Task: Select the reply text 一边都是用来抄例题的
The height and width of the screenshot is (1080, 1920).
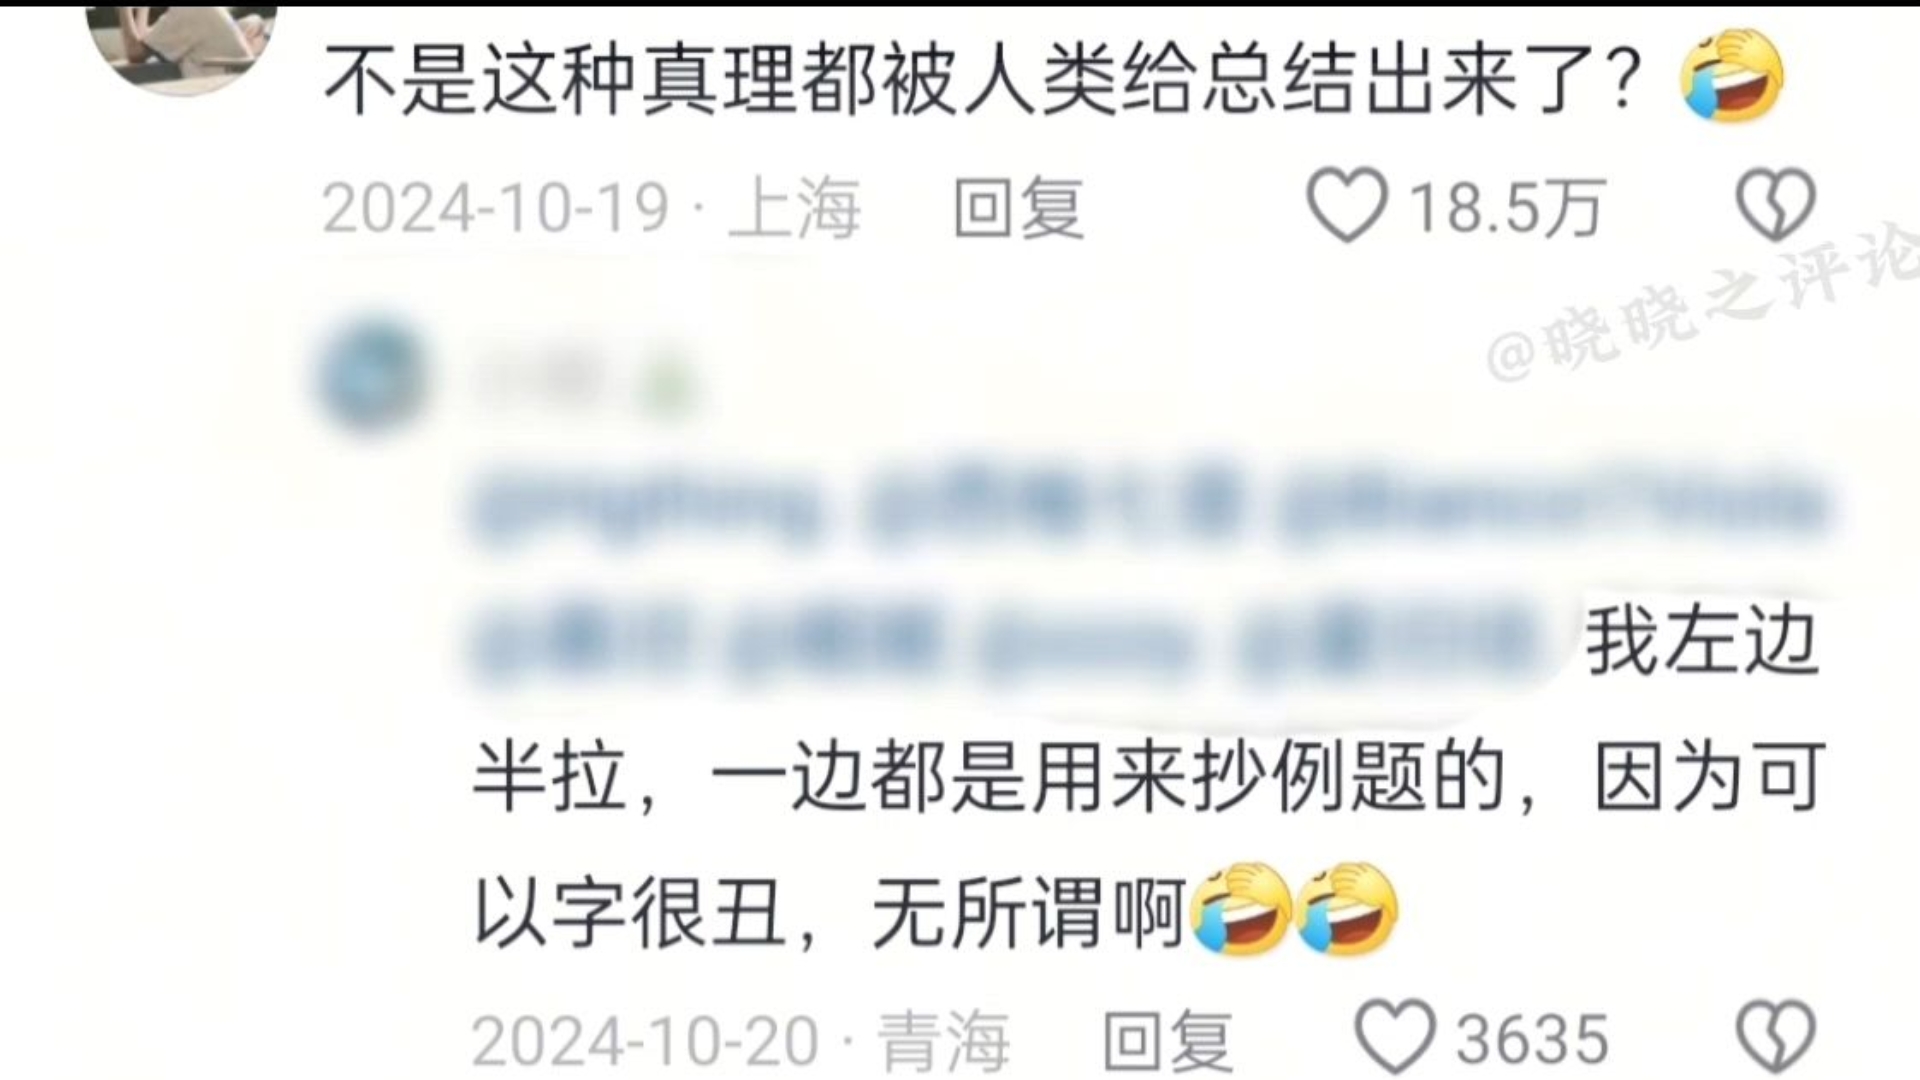Action: tap(1108, 777)
